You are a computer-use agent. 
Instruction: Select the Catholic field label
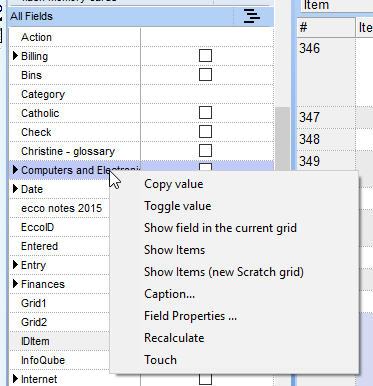coord(40,113)
